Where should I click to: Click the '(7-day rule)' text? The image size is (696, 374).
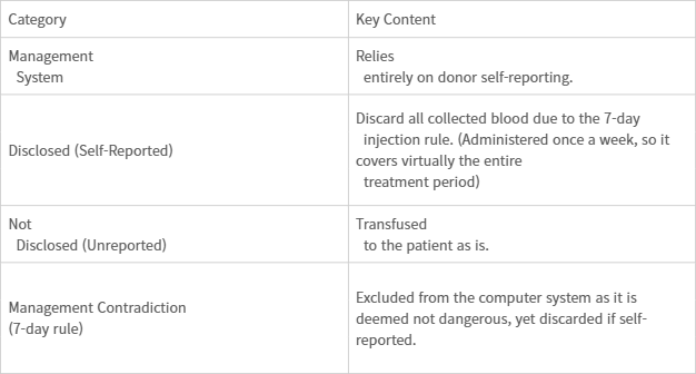(x=46, y=329)
